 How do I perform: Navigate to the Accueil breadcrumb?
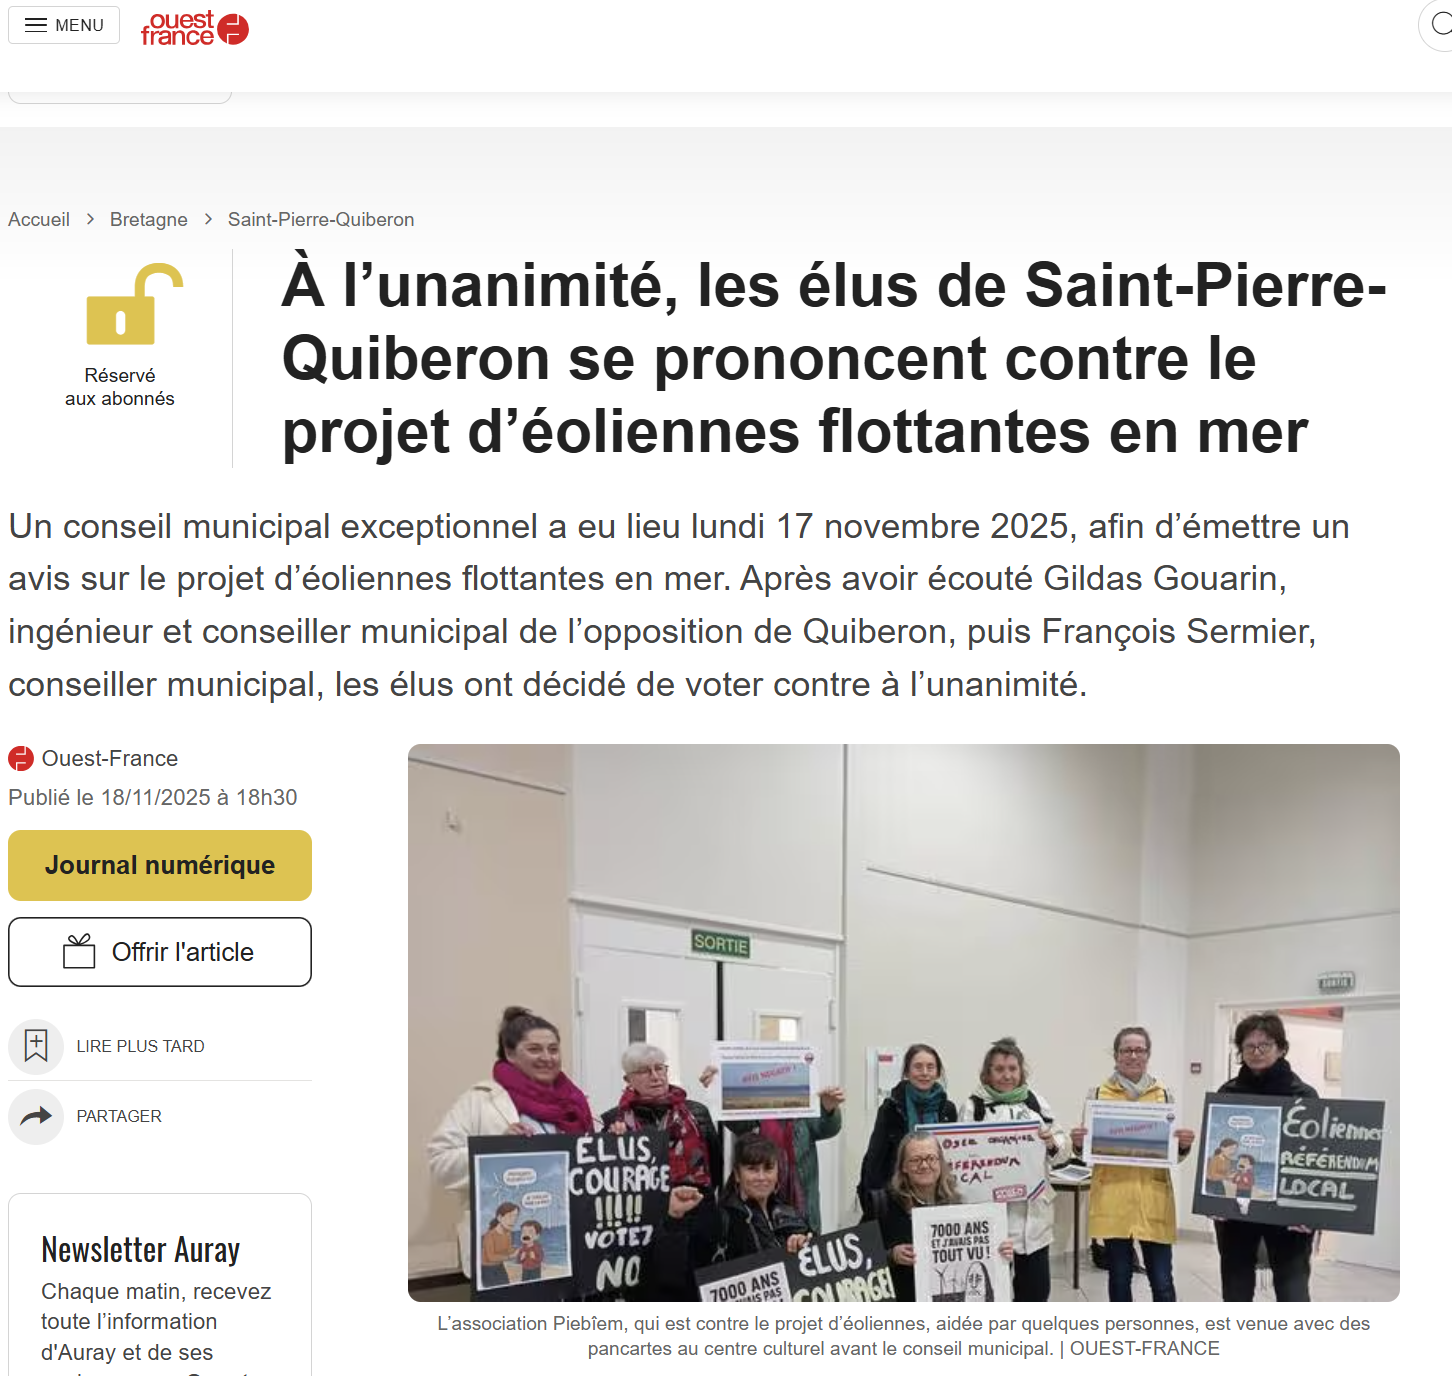(x=39, y=219)
